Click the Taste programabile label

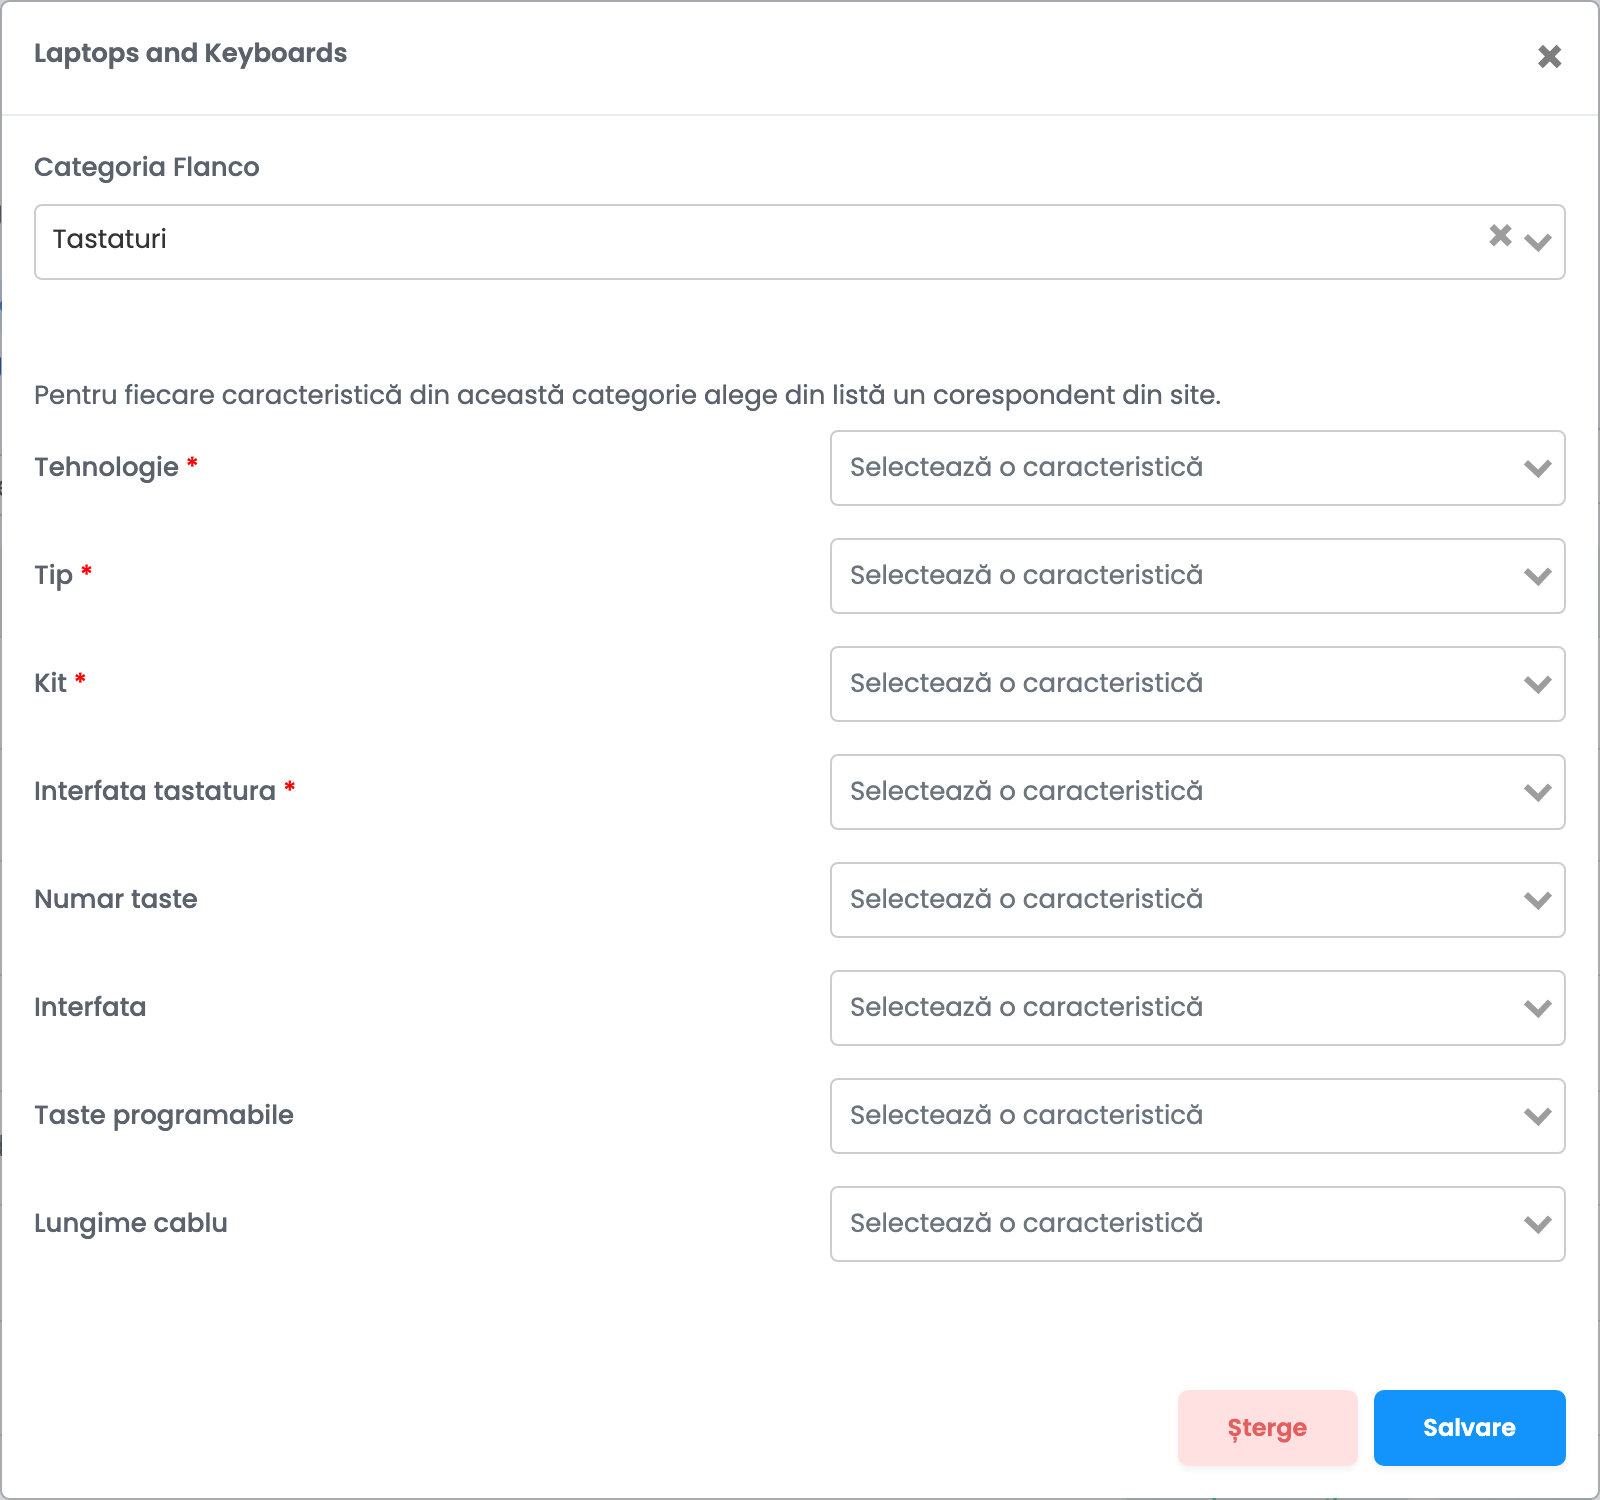164,1115
